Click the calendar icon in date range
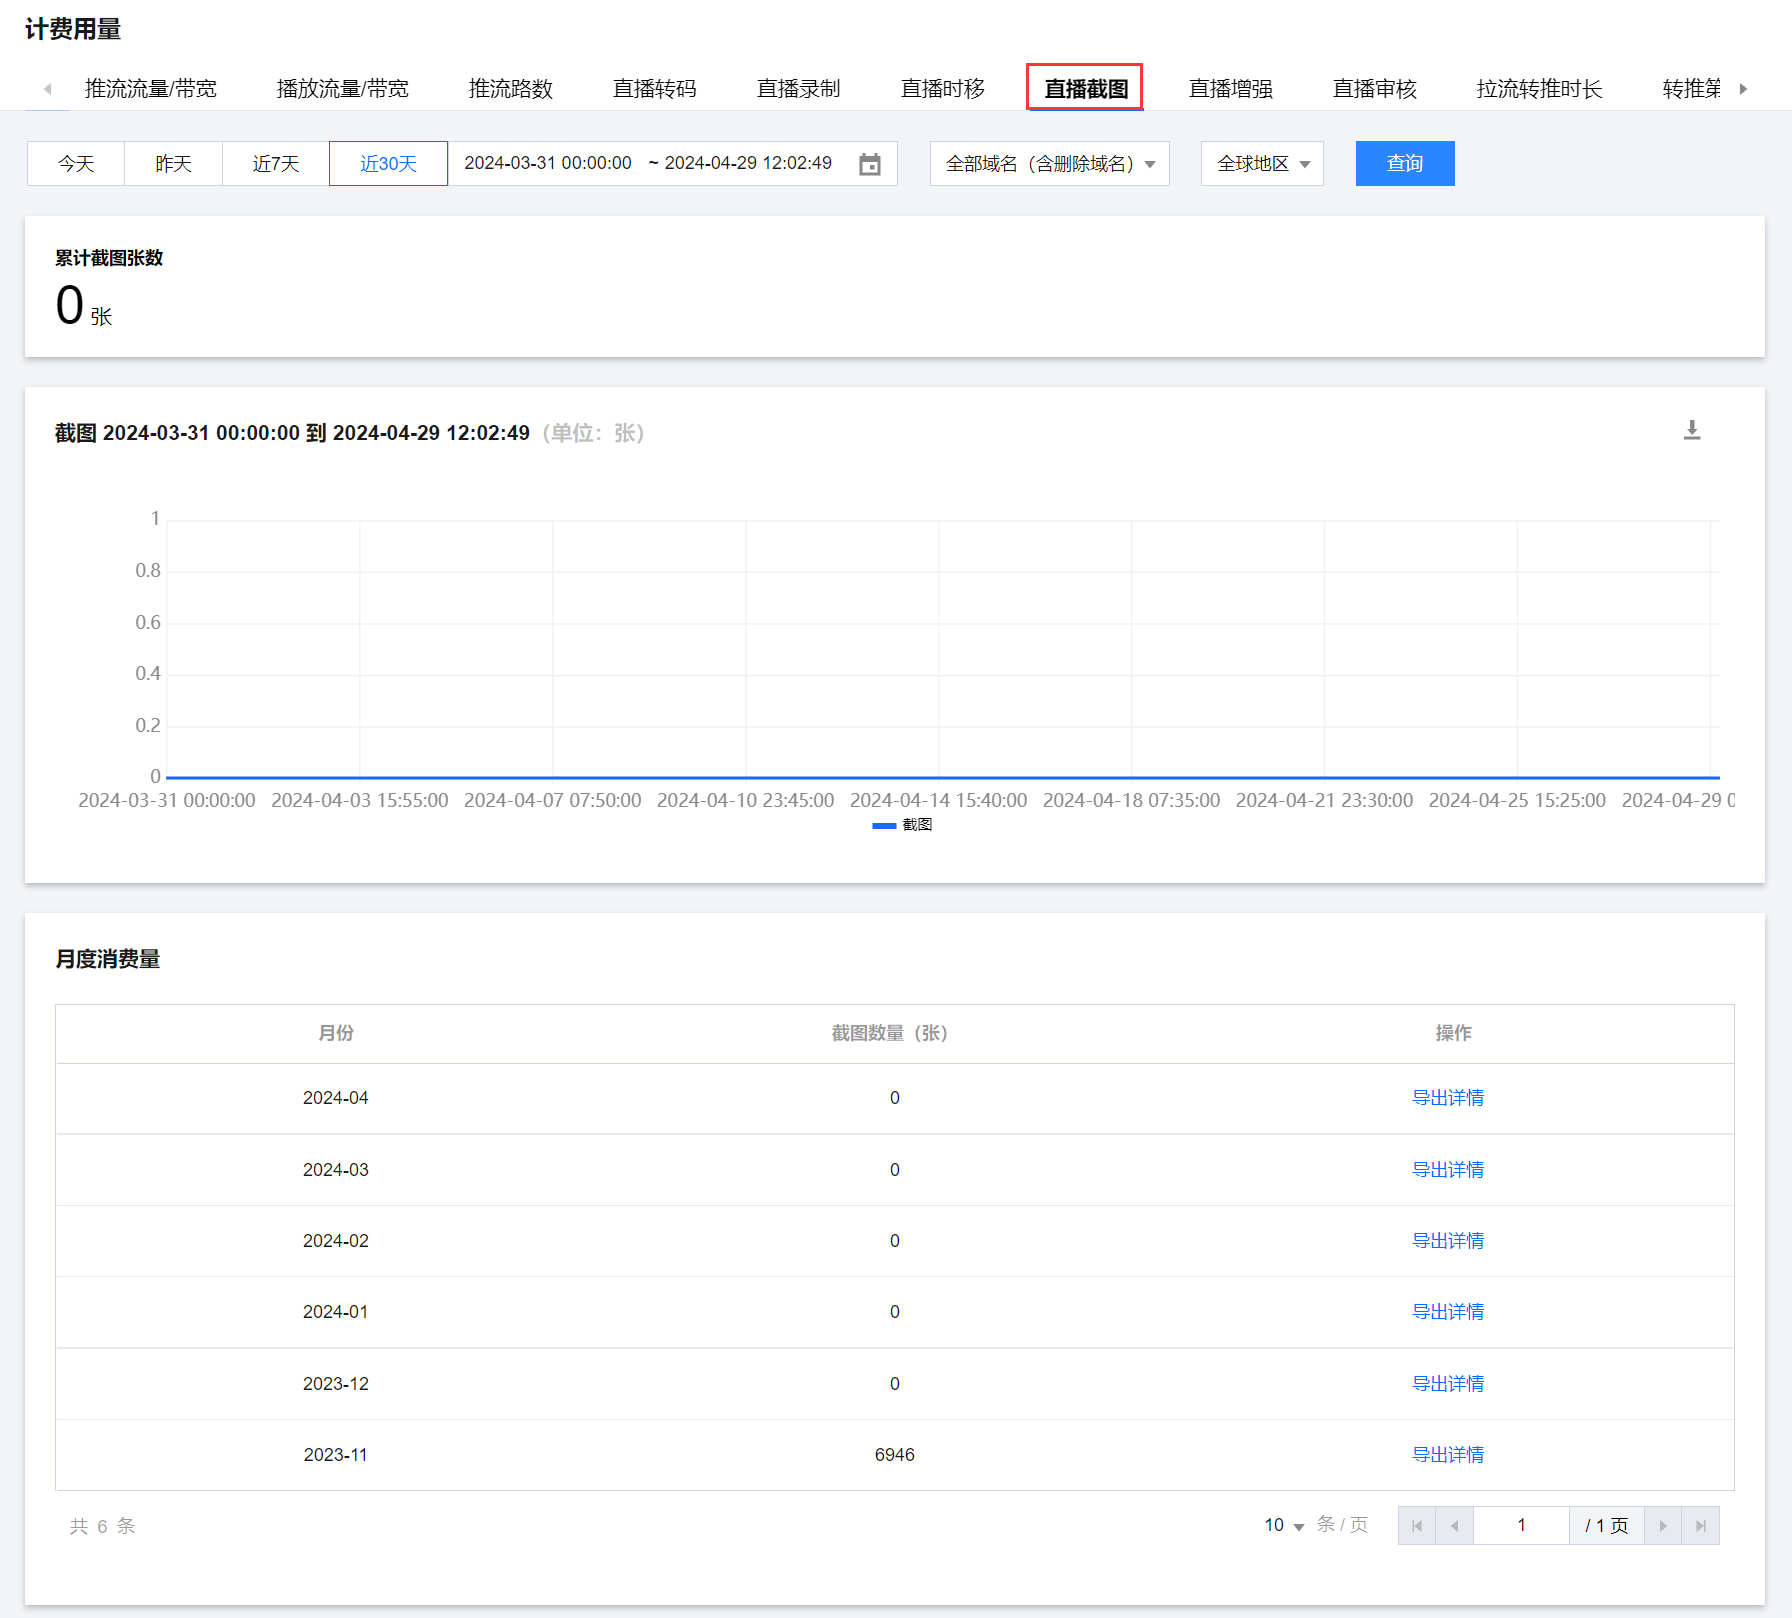Viewport: 1792px width, 1618px height. [870, 164]
